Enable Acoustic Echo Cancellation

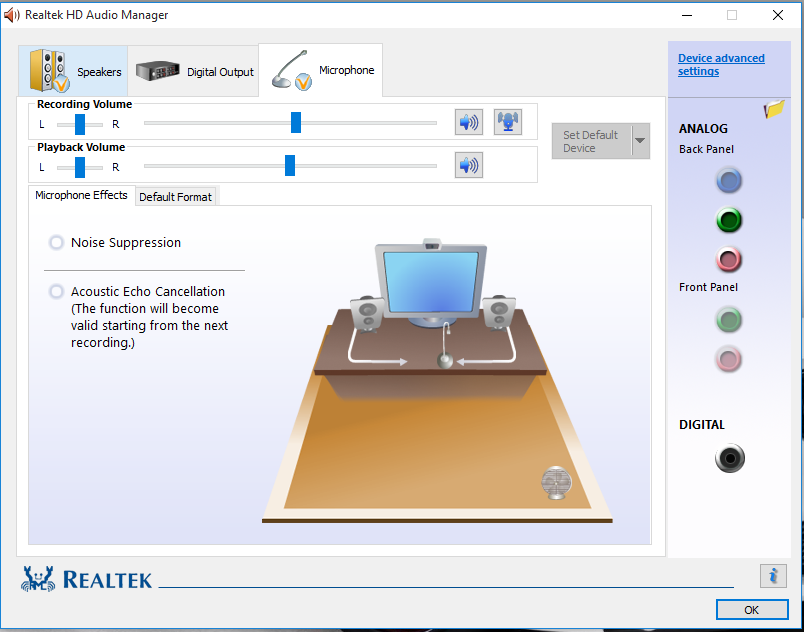click(x=56, y=292)
